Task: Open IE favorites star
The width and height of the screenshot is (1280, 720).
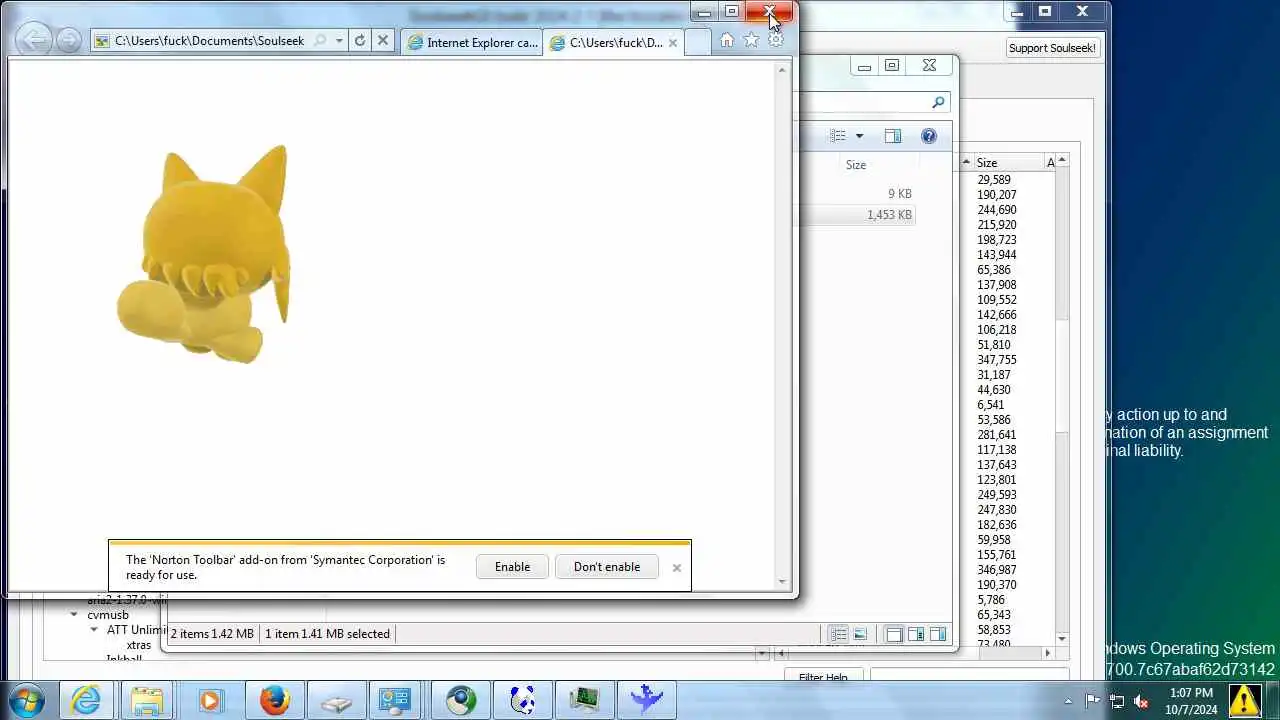Action: 751,40
